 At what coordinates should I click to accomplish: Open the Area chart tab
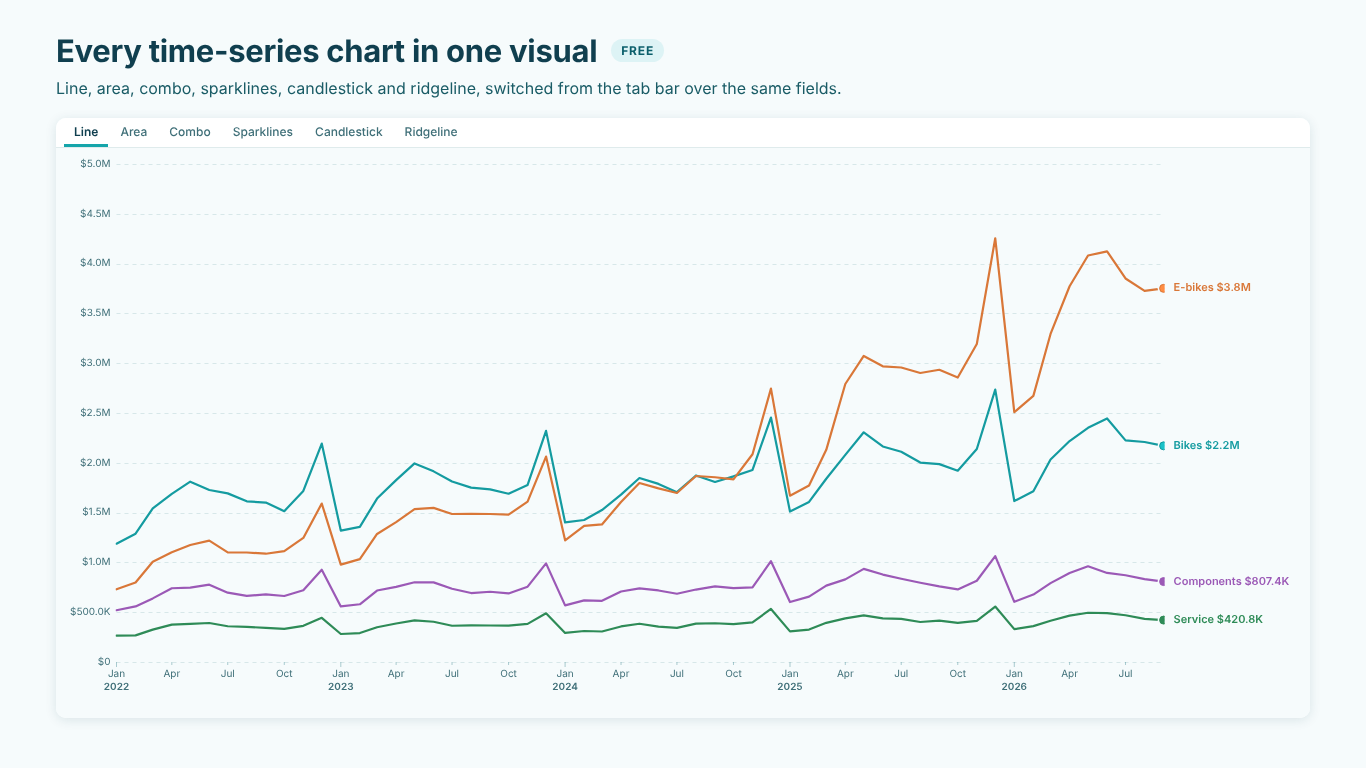click(x=134, y=132)
